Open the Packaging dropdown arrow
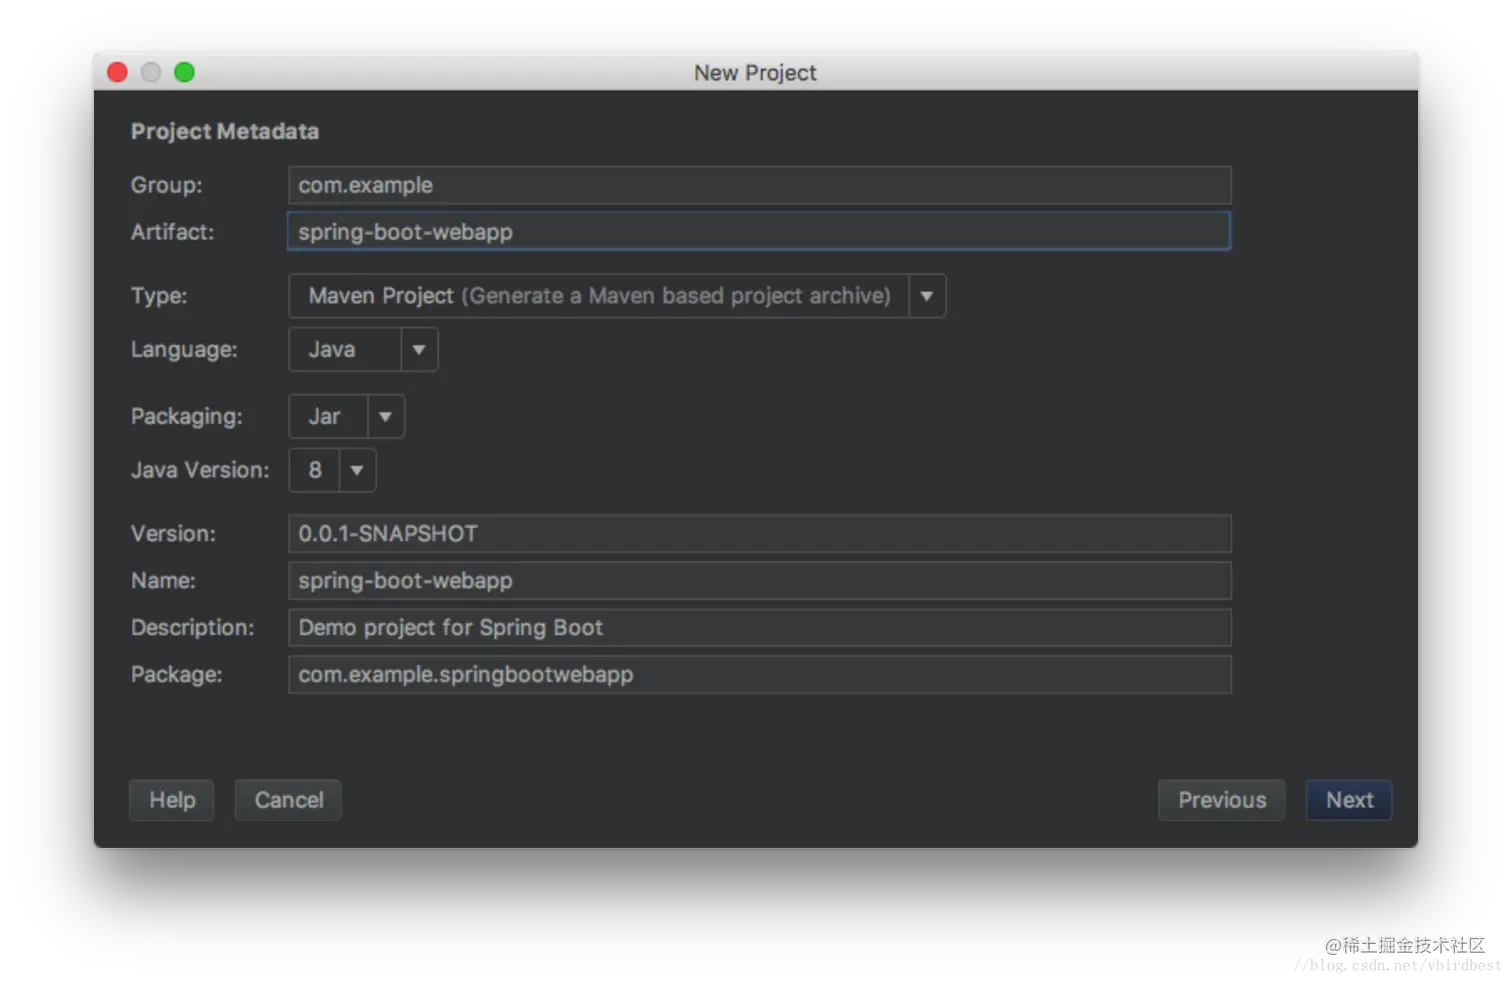The image size is (1512, 982). pos(386,416)
